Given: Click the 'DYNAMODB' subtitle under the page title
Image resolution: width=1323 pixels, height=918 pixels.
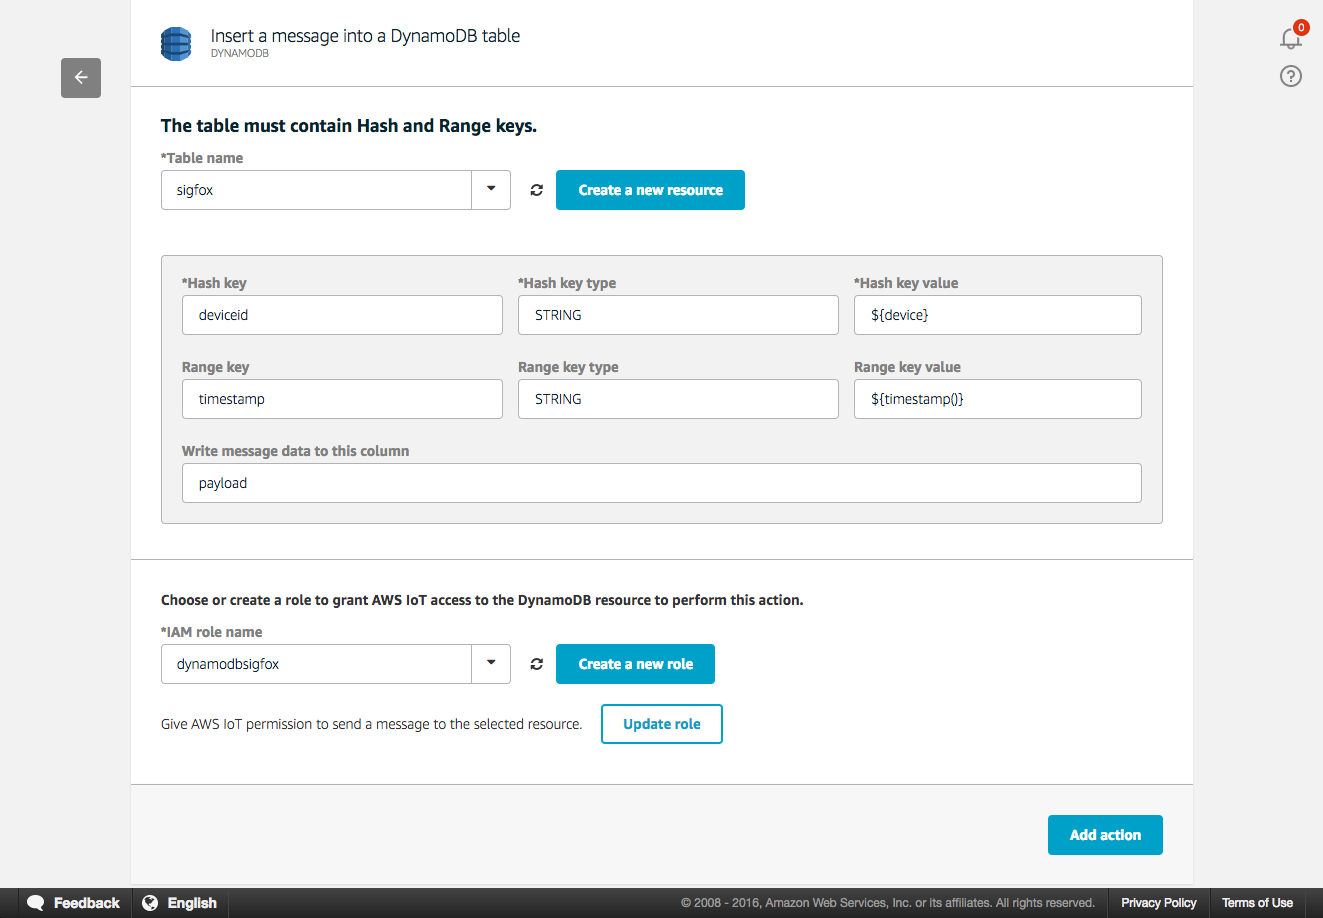Looking at the screenshot, I should coord(240,53).
